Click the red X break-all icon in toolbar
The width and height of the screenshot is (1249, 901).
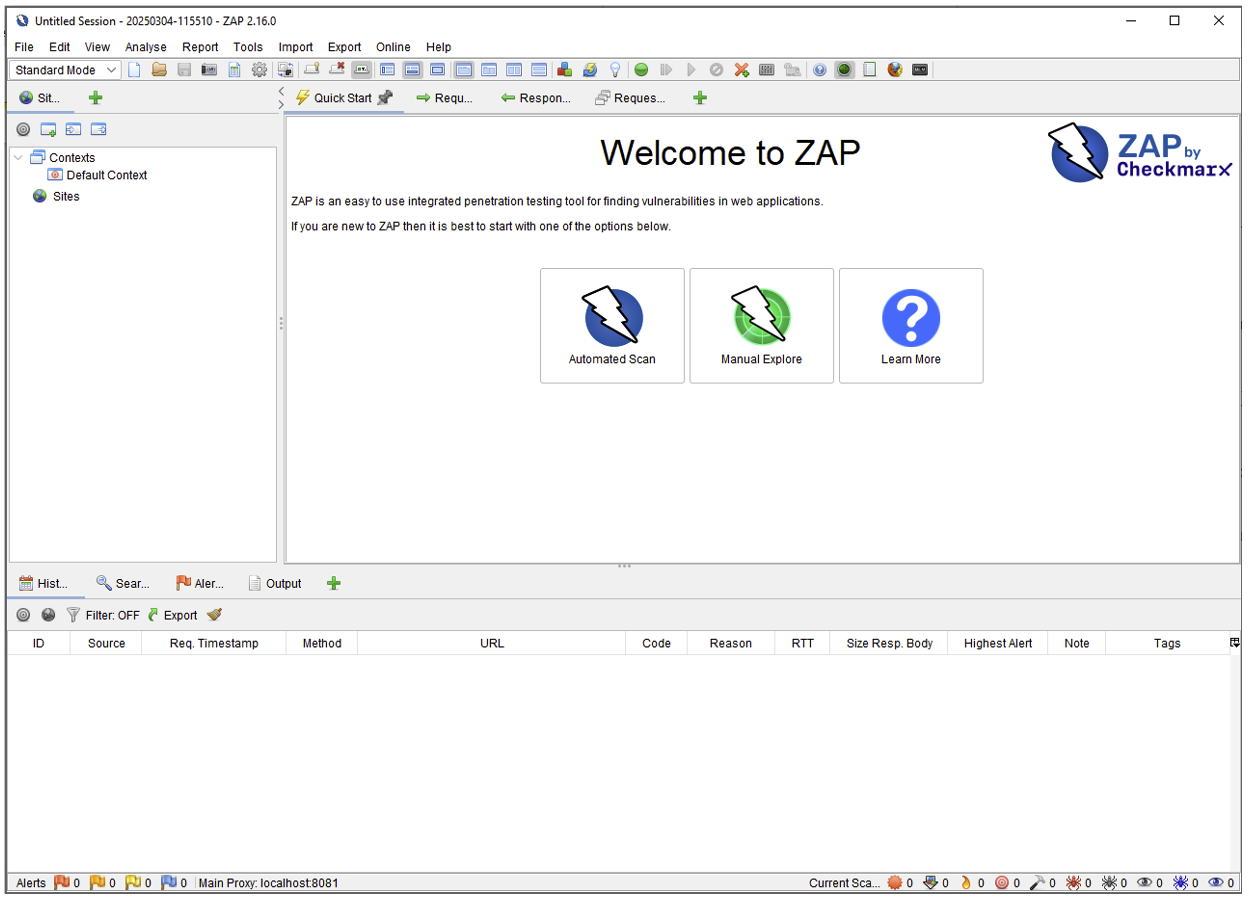(x=741, y=70)
